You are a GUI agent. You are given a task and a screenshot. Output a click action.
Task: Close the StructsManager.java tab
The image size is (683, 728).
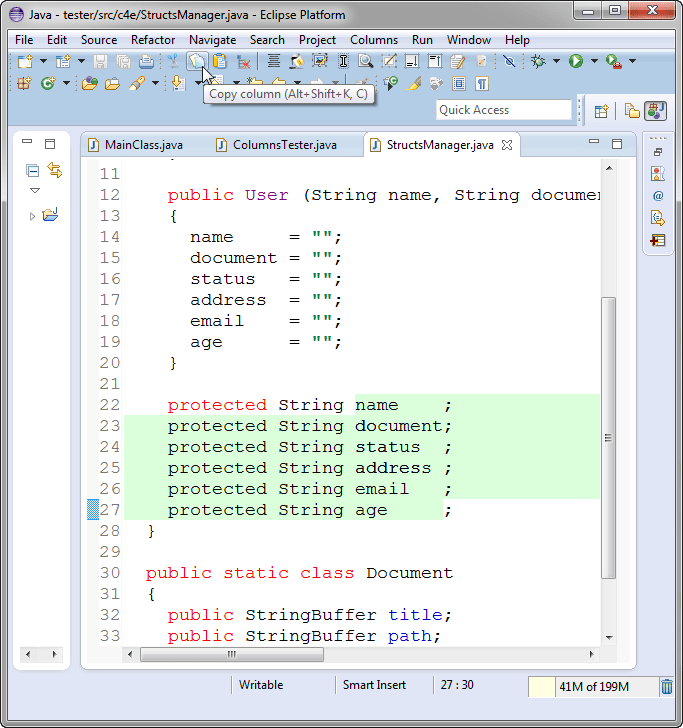click(x=507, y=145)
